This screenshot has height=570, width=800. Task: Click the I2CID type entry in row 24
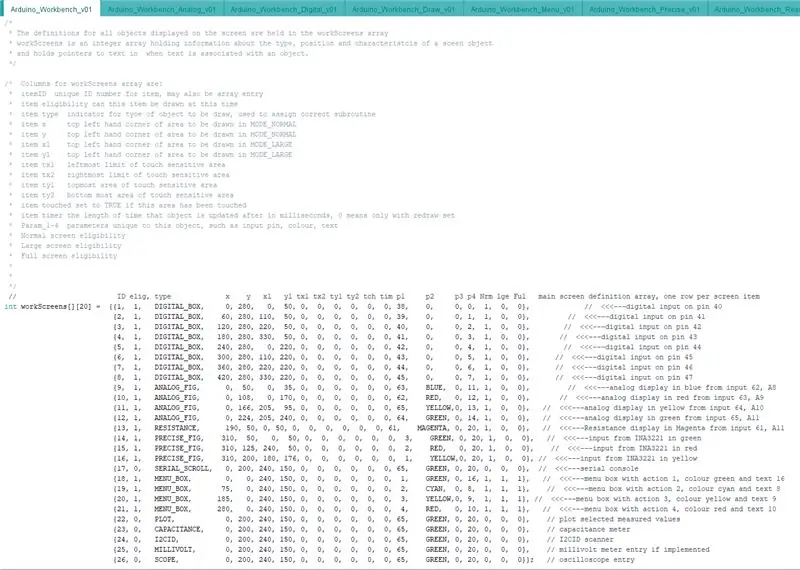pyautogui.click(x=166, y=539)
